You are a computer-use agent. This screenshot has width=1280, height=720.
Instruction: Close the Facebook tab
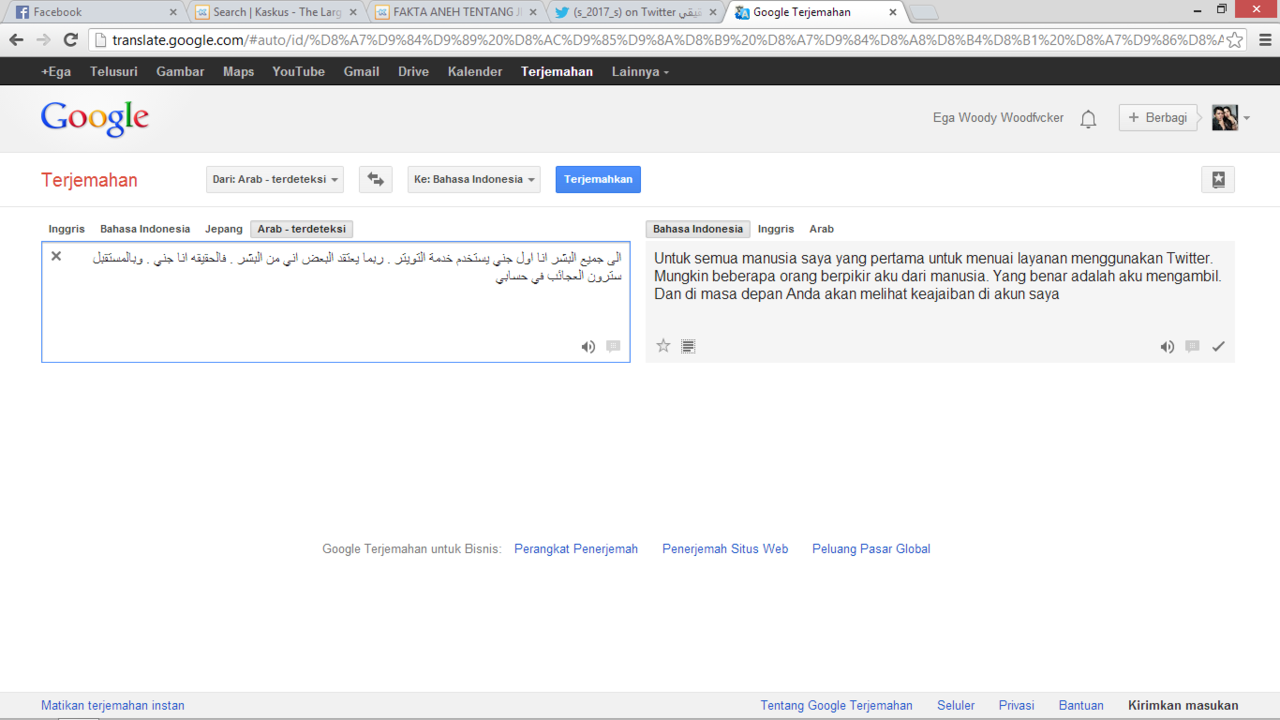pyautogui.click(x=173, y=13)
